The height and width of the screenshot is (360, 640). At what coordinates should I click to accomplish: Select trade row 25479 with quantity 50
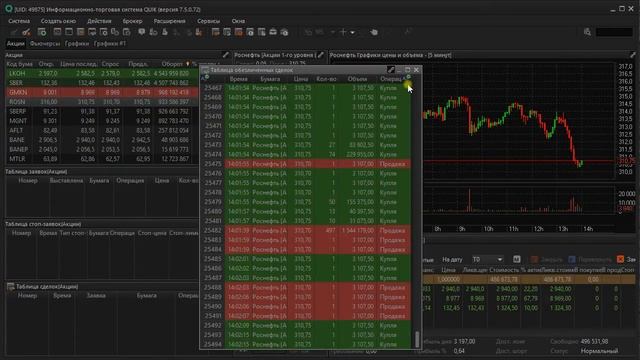[307, 202]
